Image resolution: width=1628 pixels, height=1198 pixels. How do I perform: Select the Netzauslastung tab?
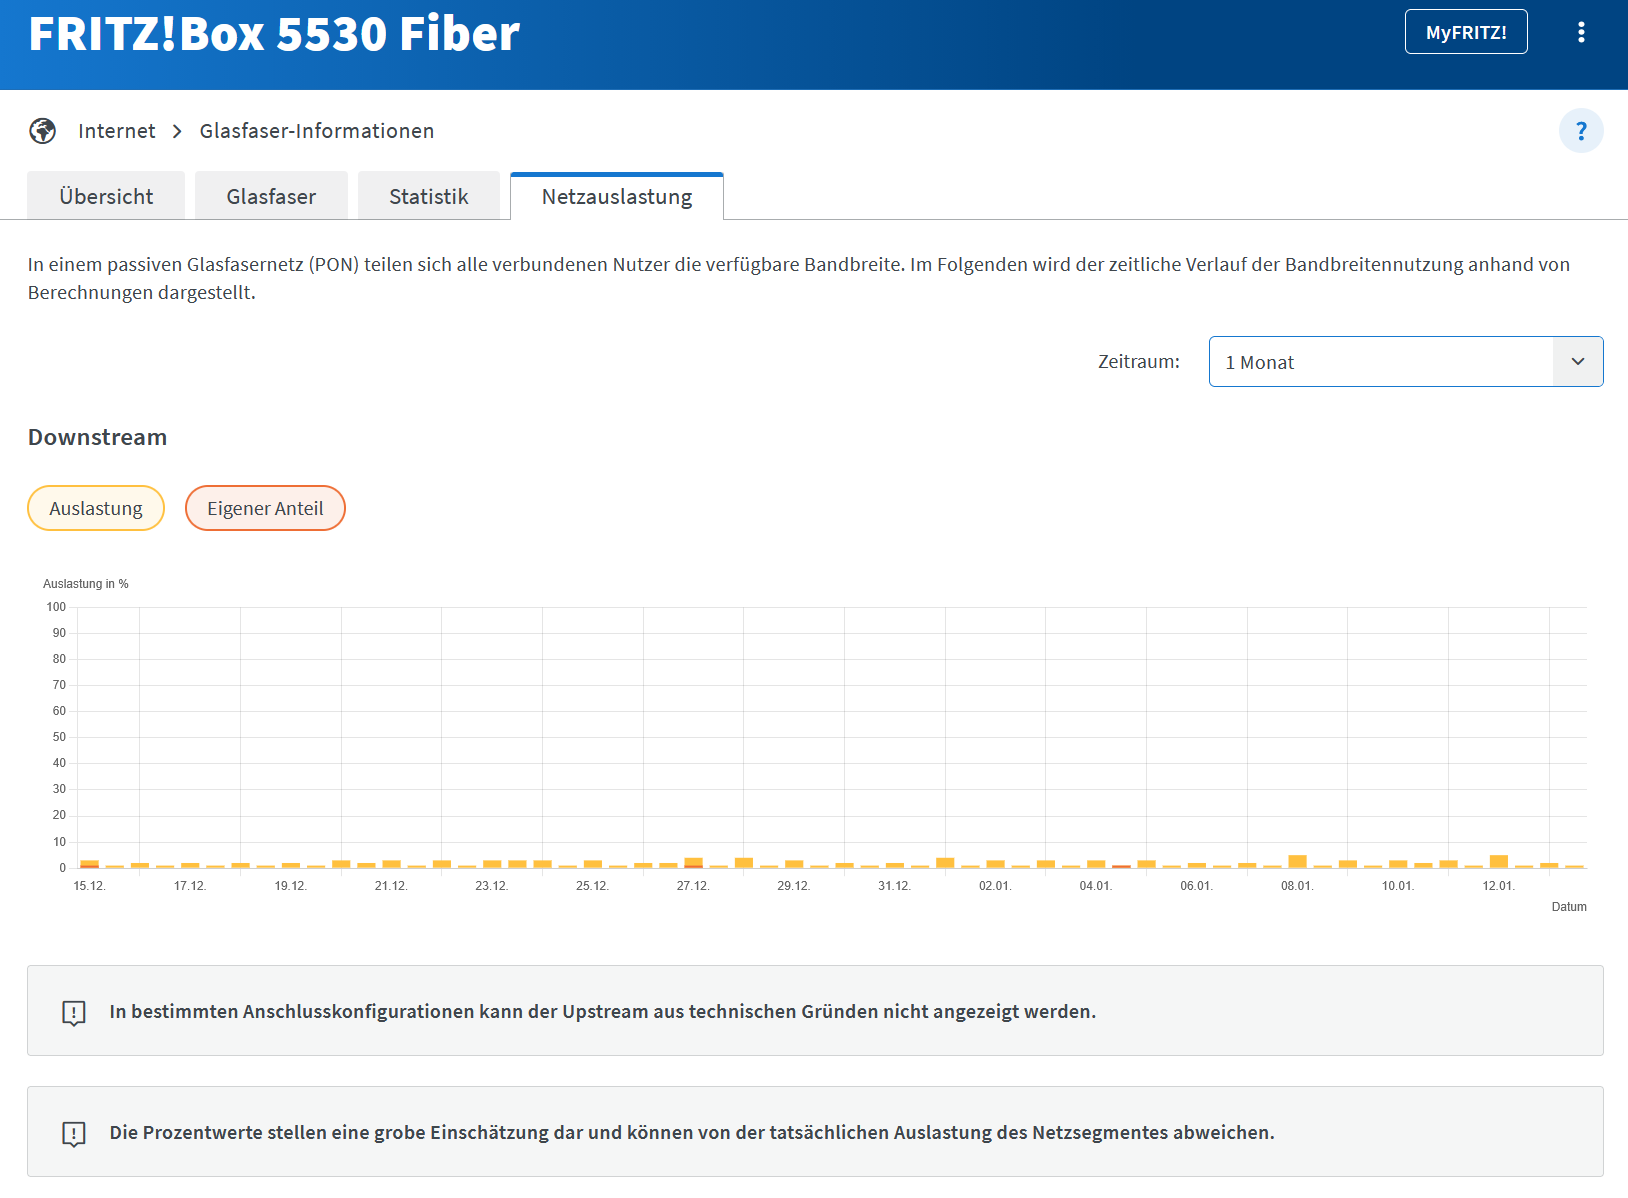617,196
